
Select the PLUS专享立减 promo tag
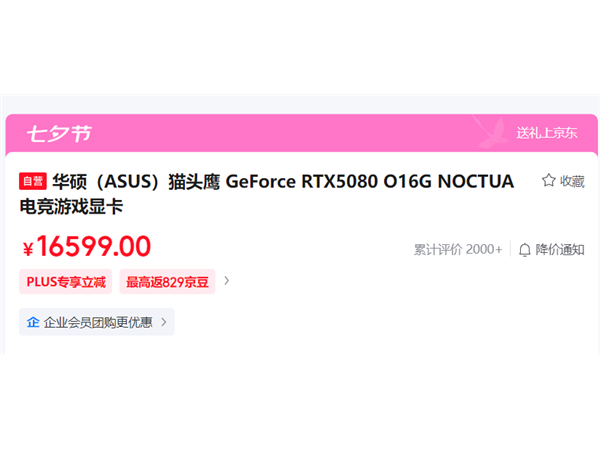(65, 282)
